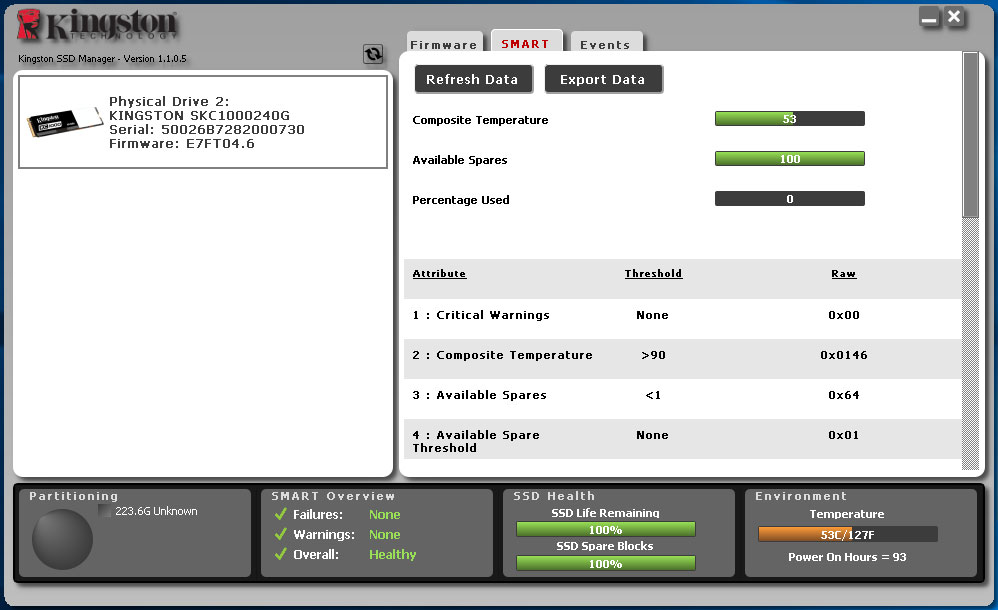This screenshot has height=610, width=998.
Task: Click the Refresh Data button
Action: pos(473,80)
